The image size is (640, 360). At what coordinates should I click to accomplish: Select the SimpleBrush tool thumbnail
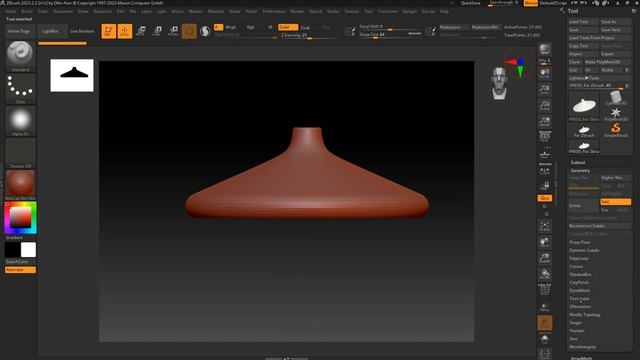click(x=616, y=131)
